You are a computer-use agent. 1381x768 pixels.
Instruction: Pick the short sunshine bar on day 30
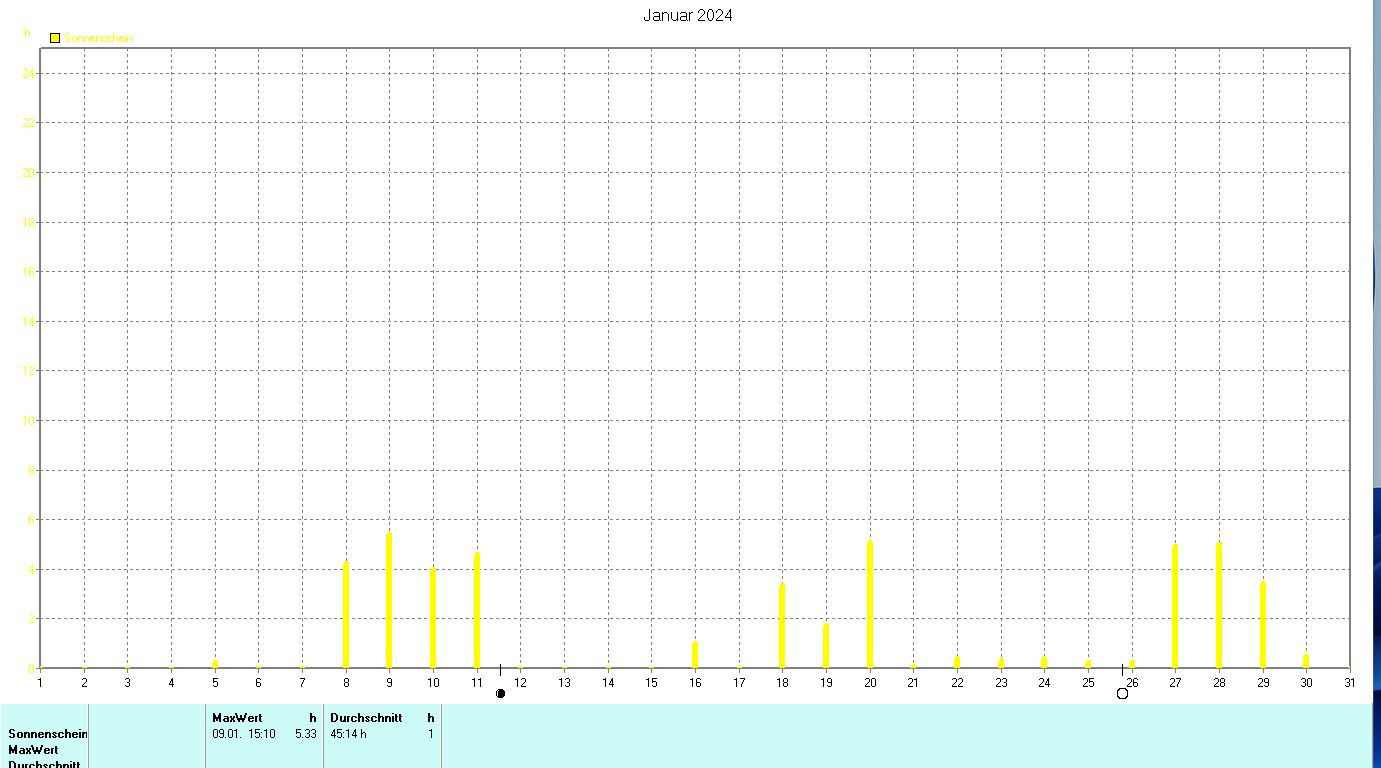tap(1306, 661)
